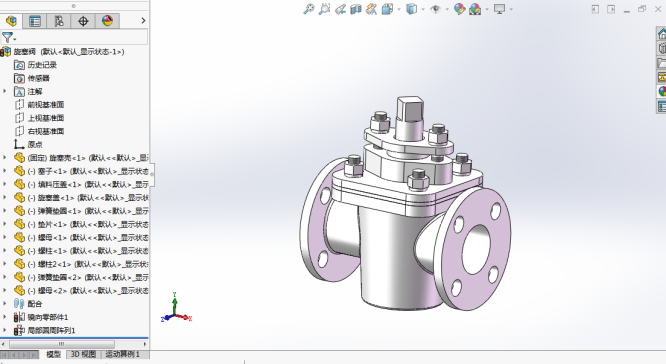Click the horizontal scrollbar of the feature tree

click(62, 344)
